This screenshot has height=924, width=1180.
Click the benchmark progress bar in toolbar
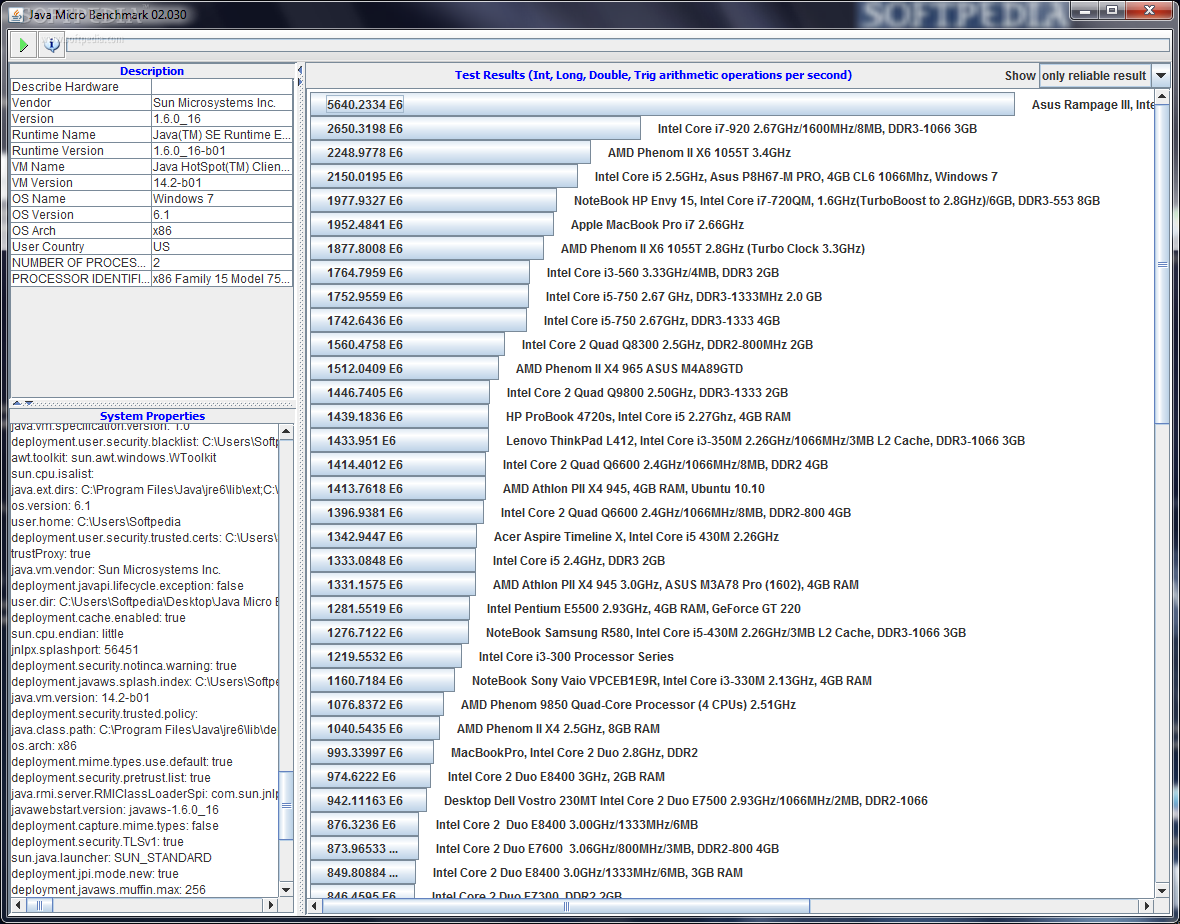pyautogui.click(x=617, y=45)
